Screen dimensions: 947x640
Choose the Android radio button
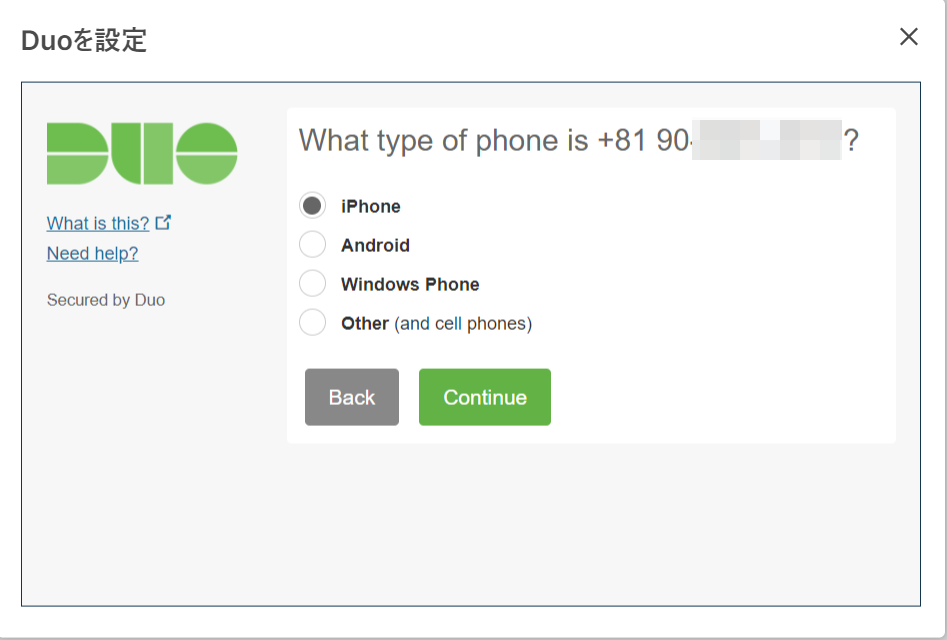[313, 245]
